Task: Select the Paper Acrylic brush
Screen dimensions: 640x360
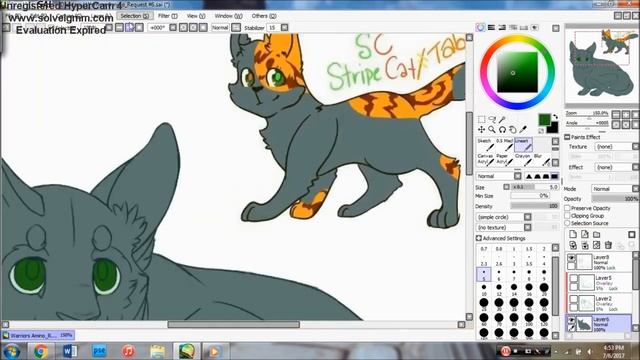Action: pos(504,160)
